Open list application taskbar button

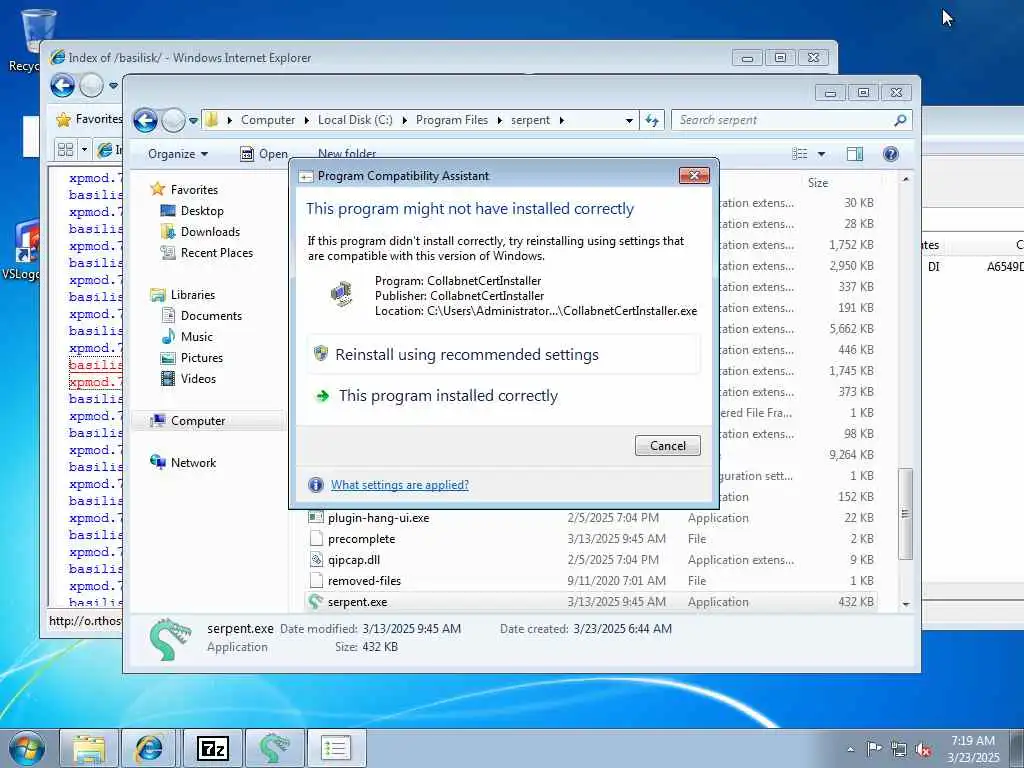[336, 748]
